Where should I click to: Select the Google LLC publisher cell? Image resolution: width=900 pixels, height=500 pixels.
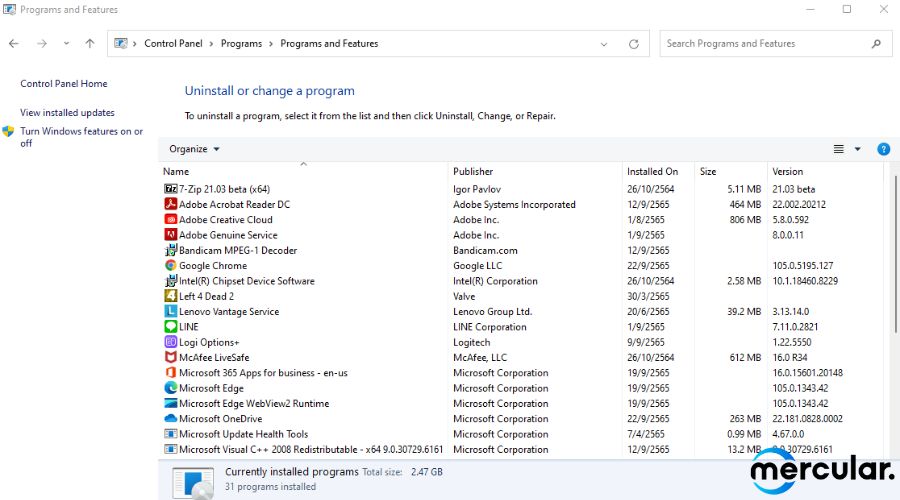[478, 266]
